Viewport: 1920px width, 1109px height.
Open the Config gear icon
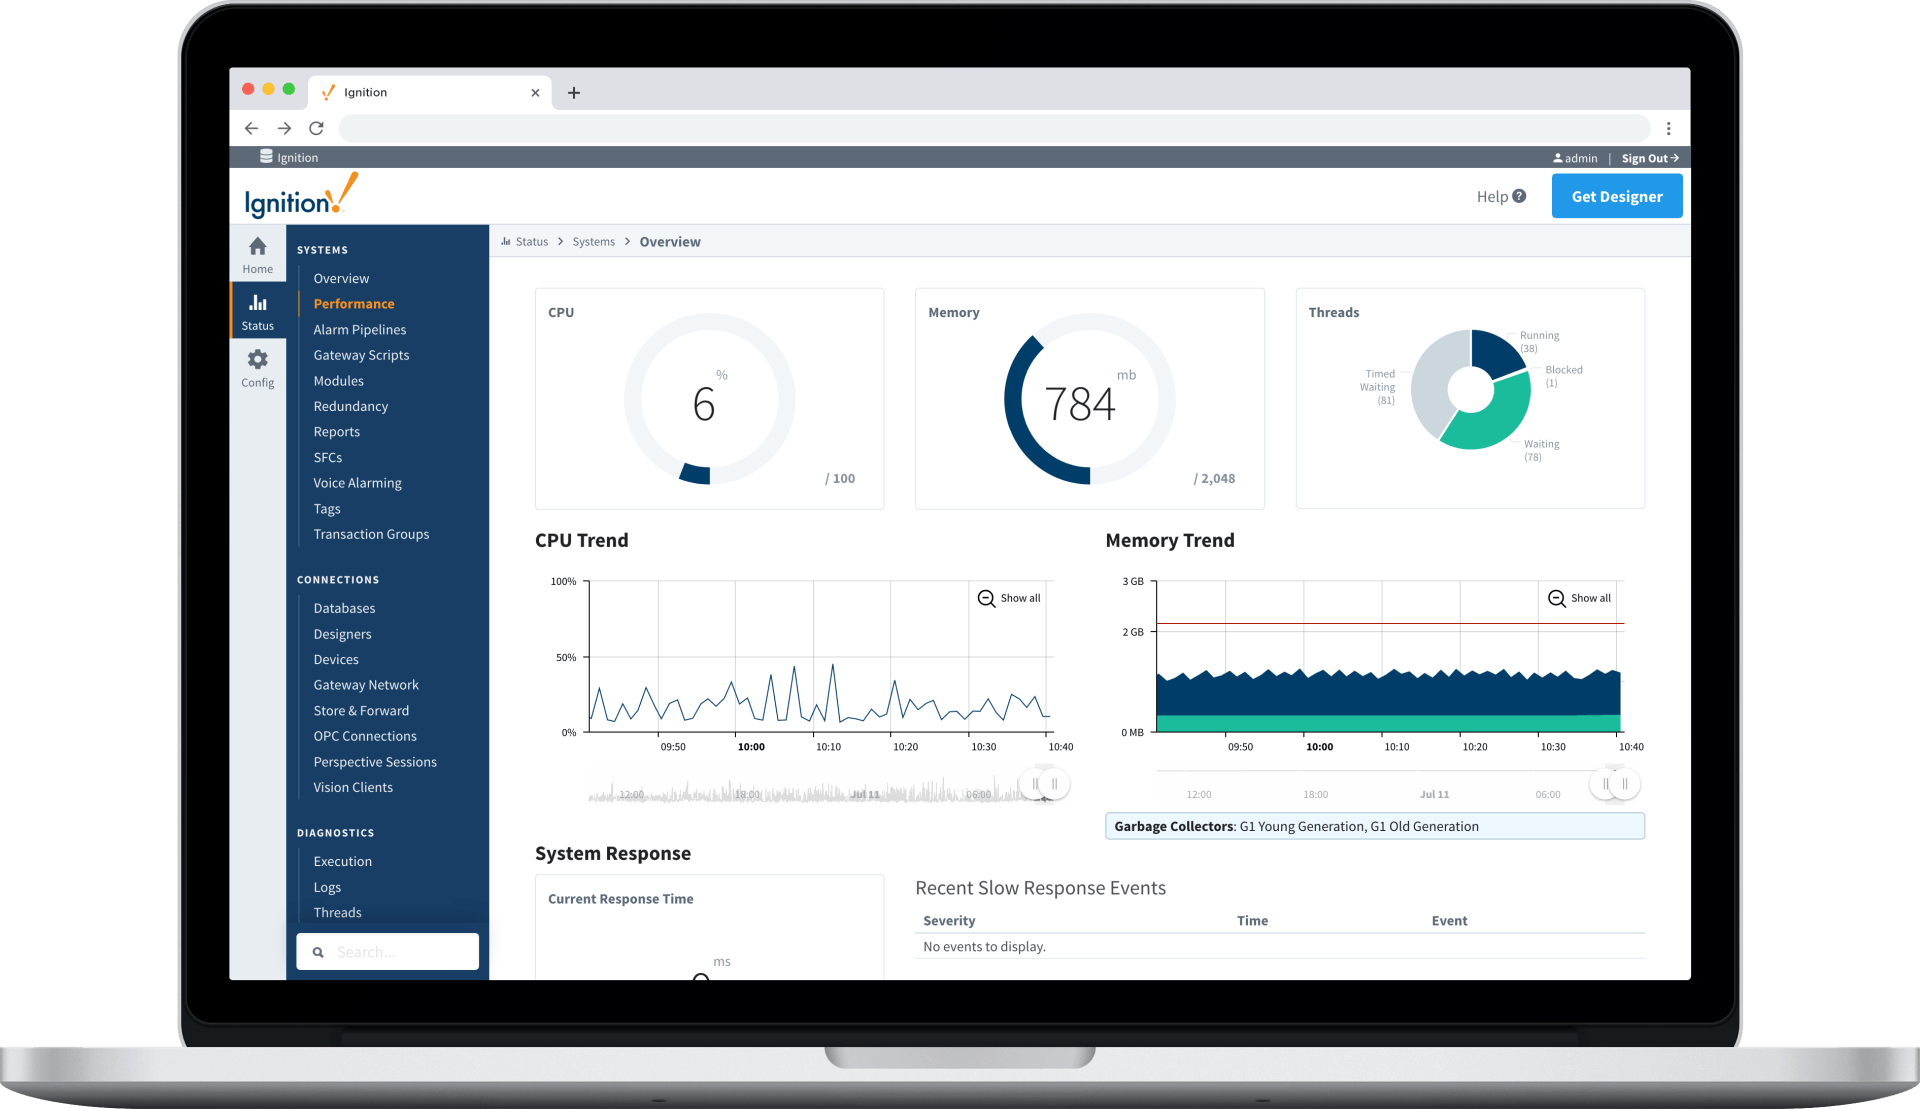[x=257, y=360]
